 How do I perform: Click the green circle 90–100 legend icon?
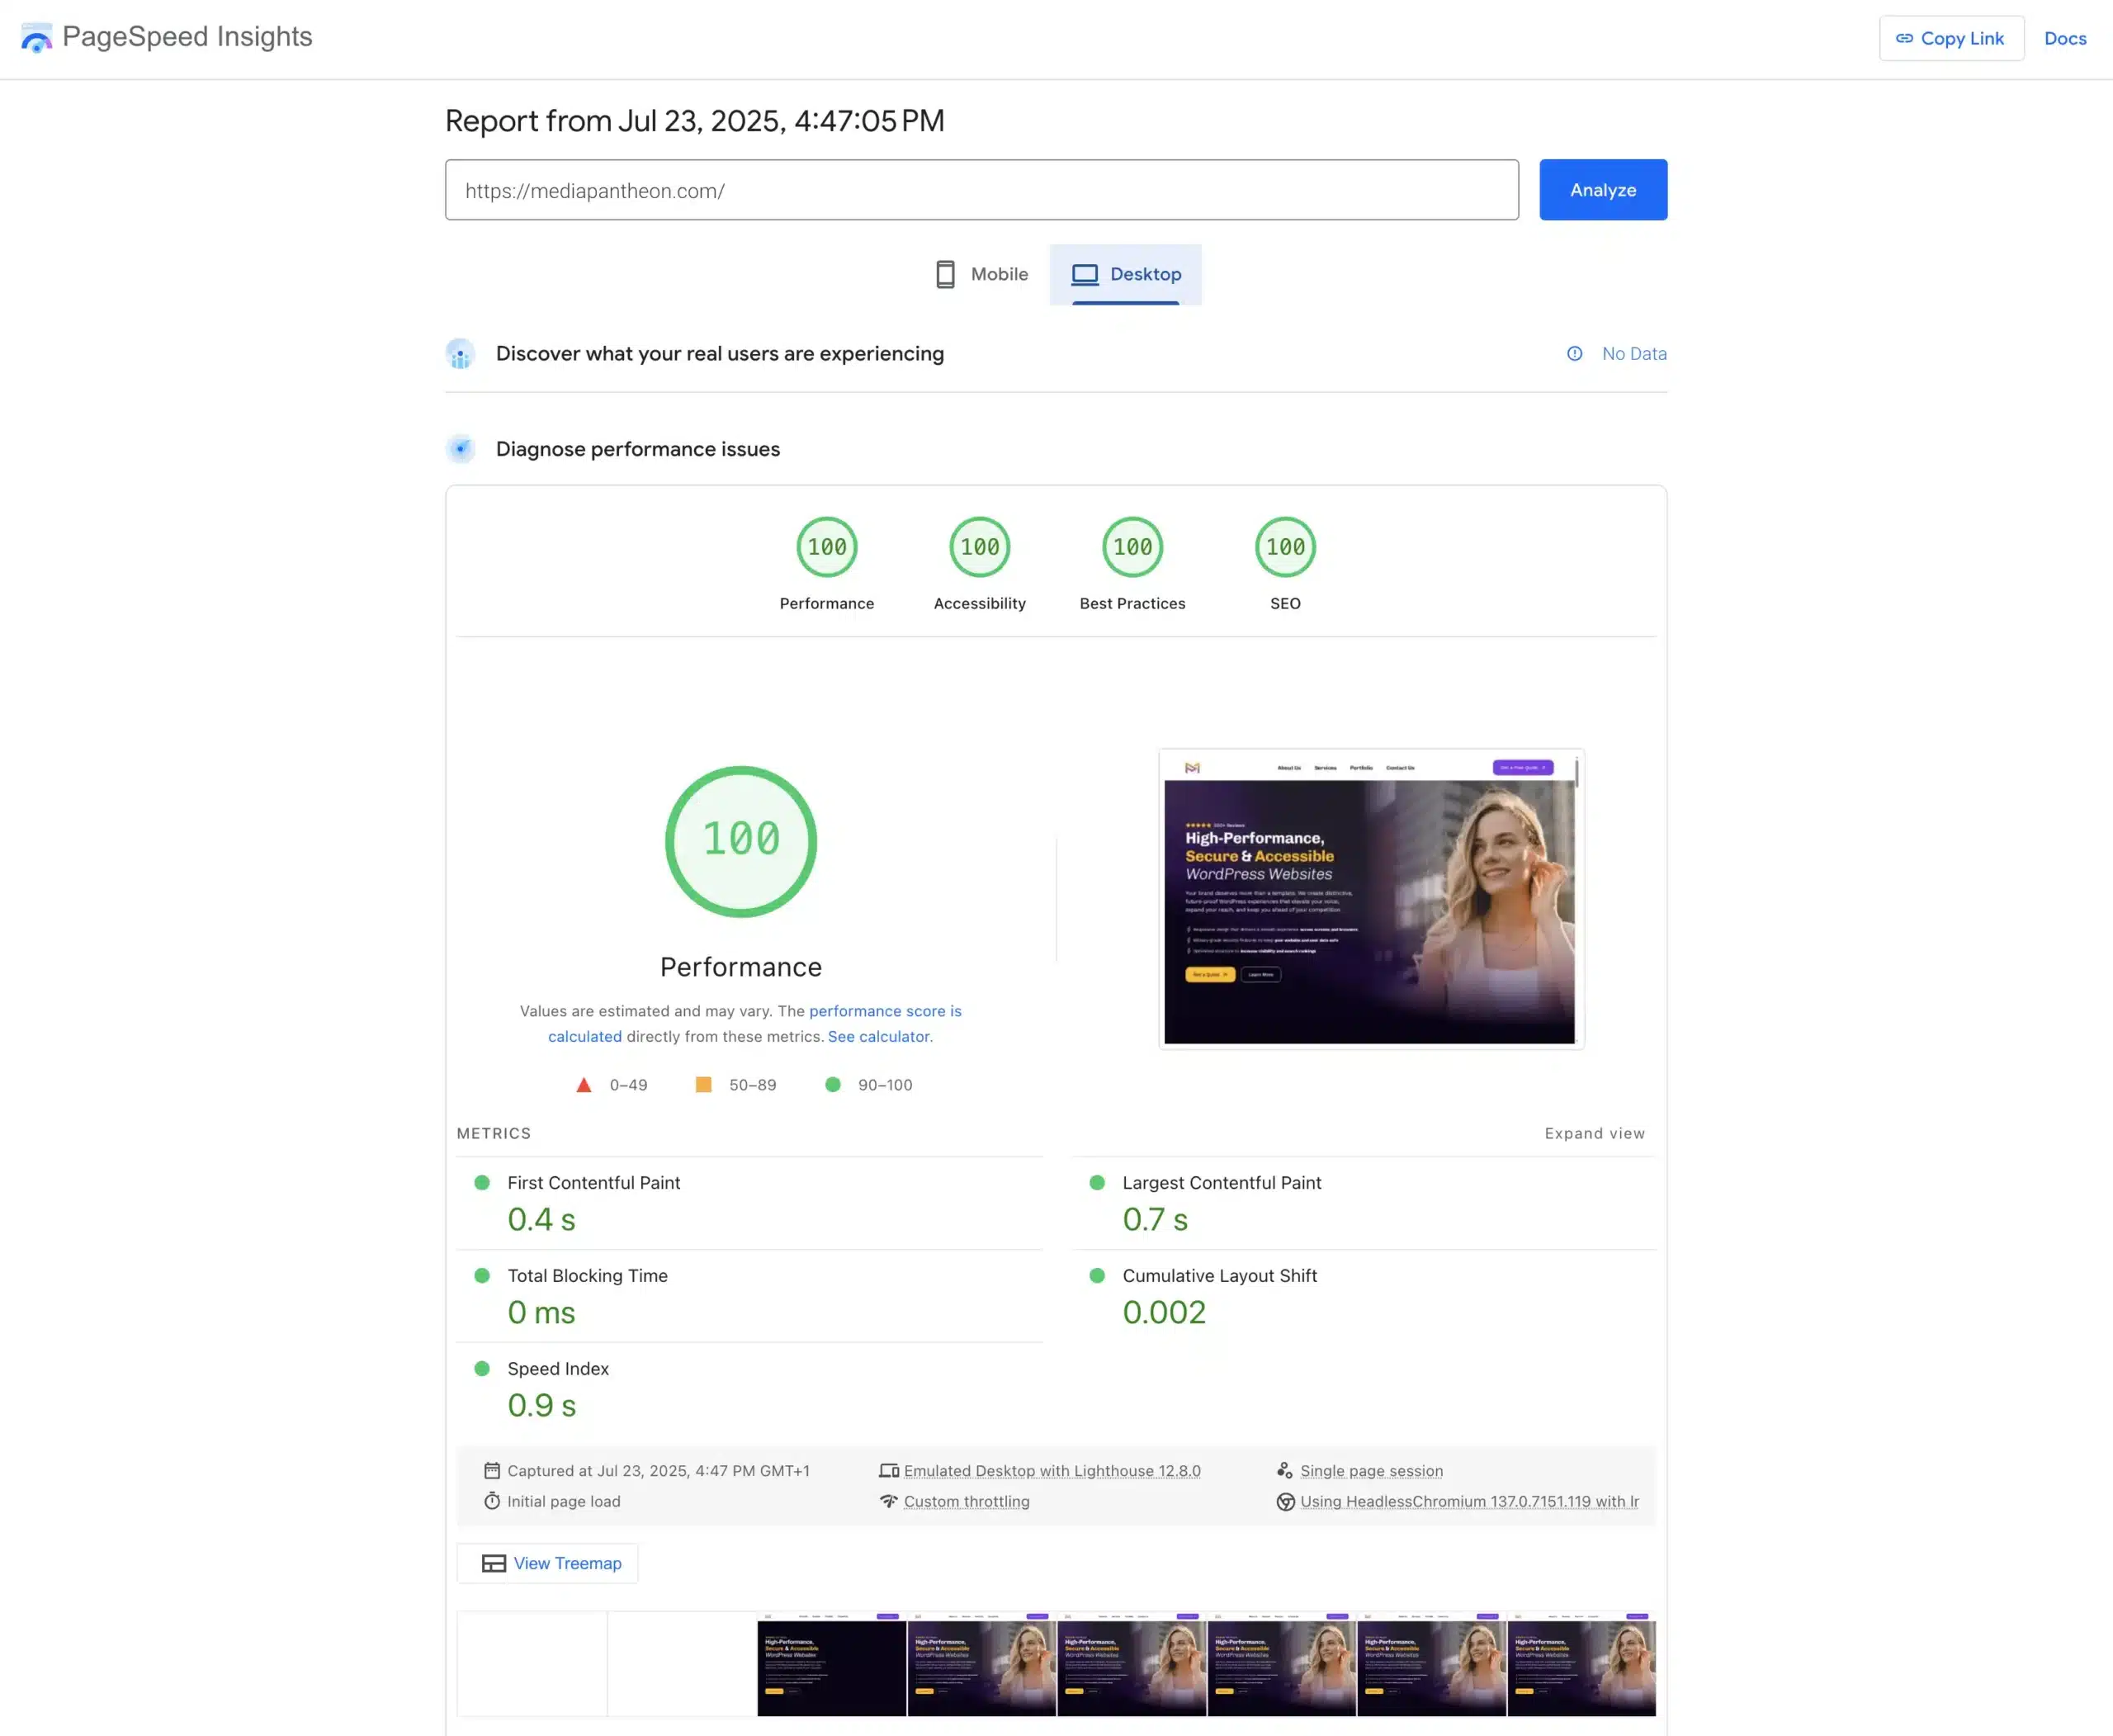(833, 1084)
